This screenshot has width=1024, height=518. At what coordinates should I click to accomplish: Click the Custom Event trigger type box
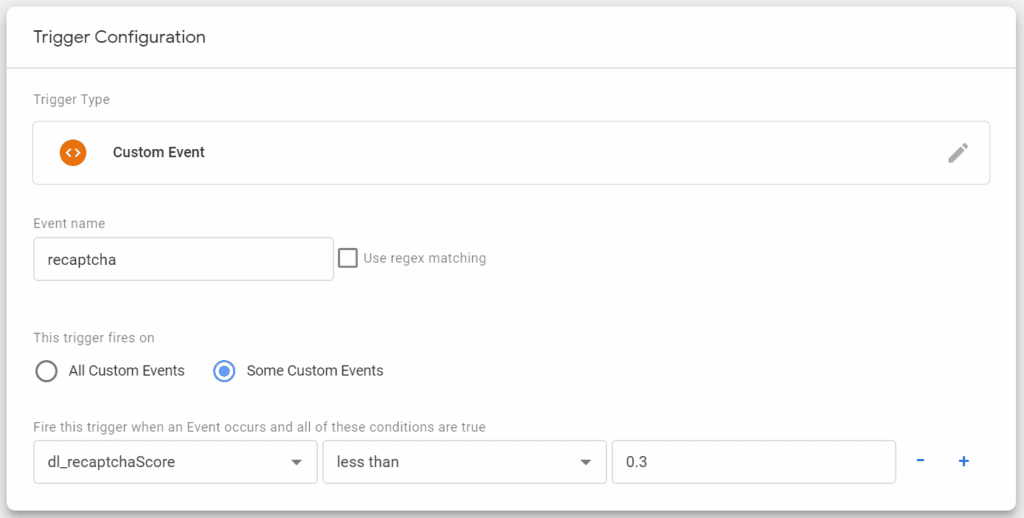(511, 152)
